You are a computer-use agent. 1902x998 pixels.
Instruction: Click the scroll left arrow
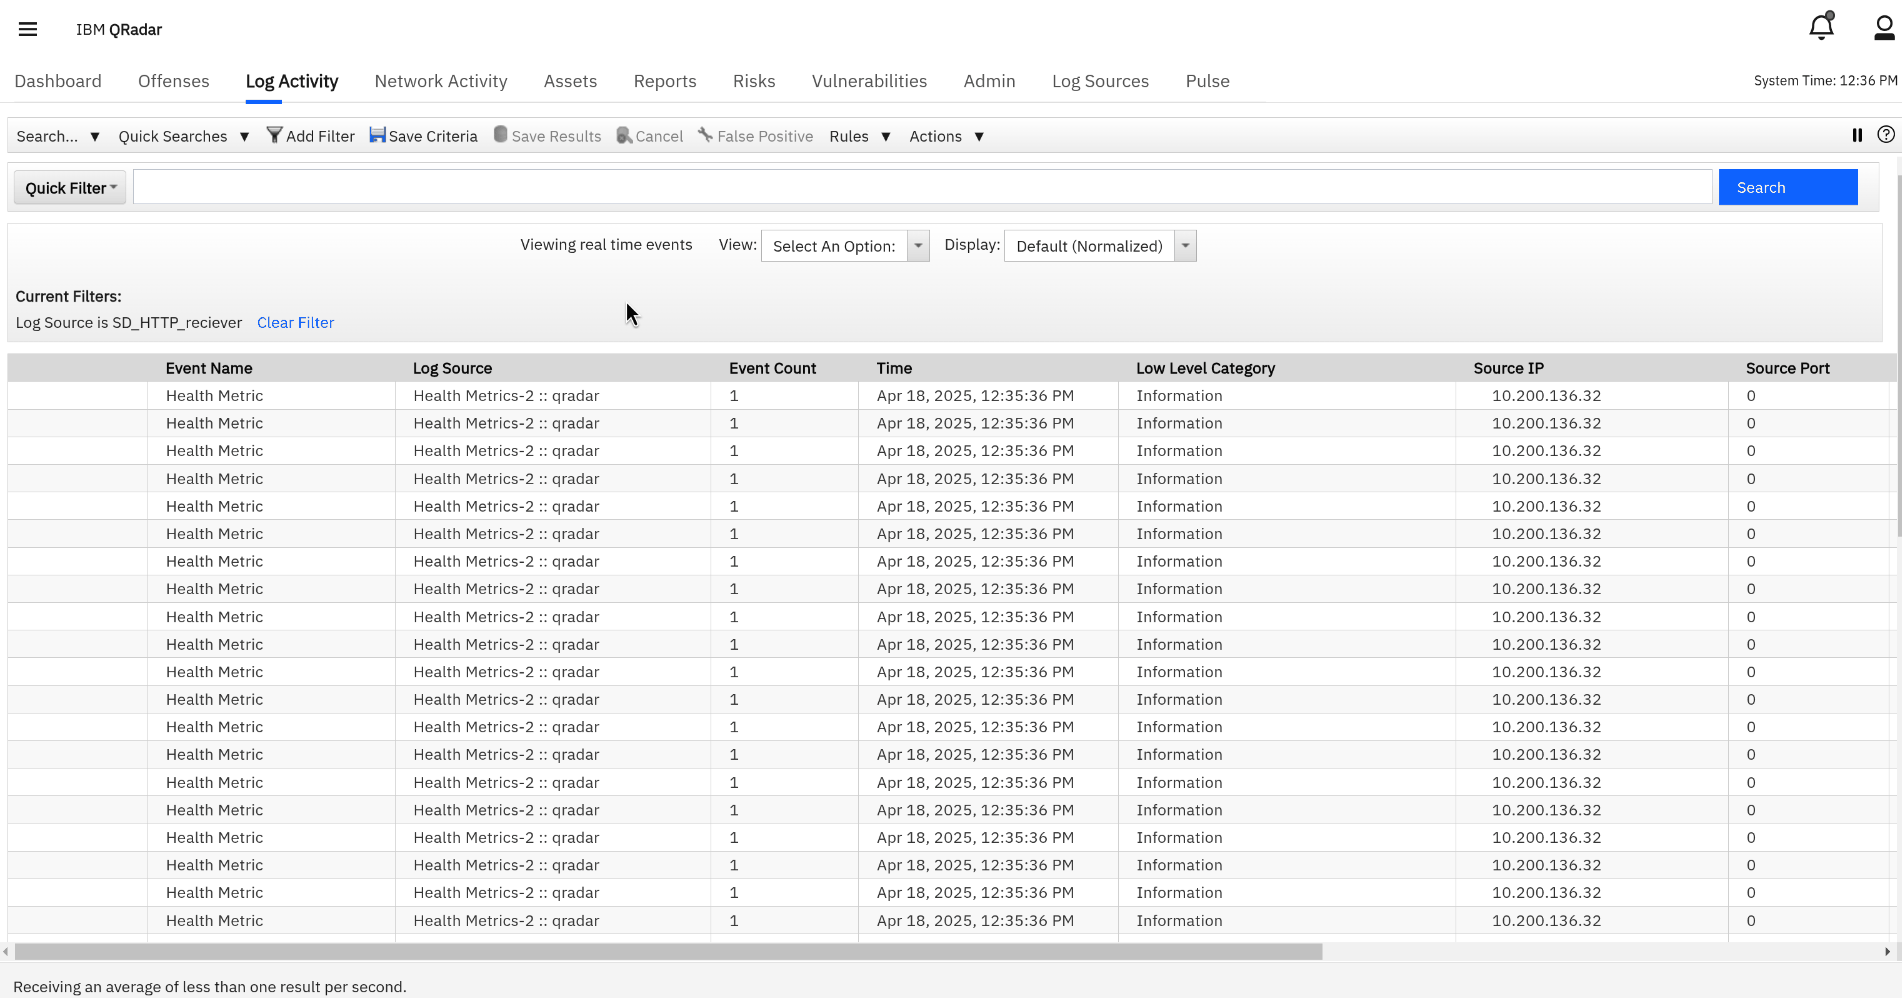coord(6,952)
